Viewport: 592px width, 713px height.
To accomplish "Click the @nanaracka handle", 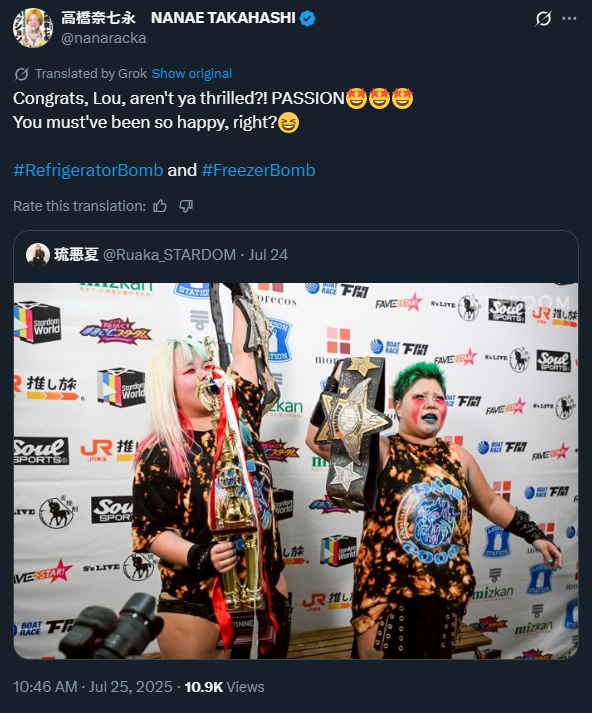I will (x=104, y=38).
